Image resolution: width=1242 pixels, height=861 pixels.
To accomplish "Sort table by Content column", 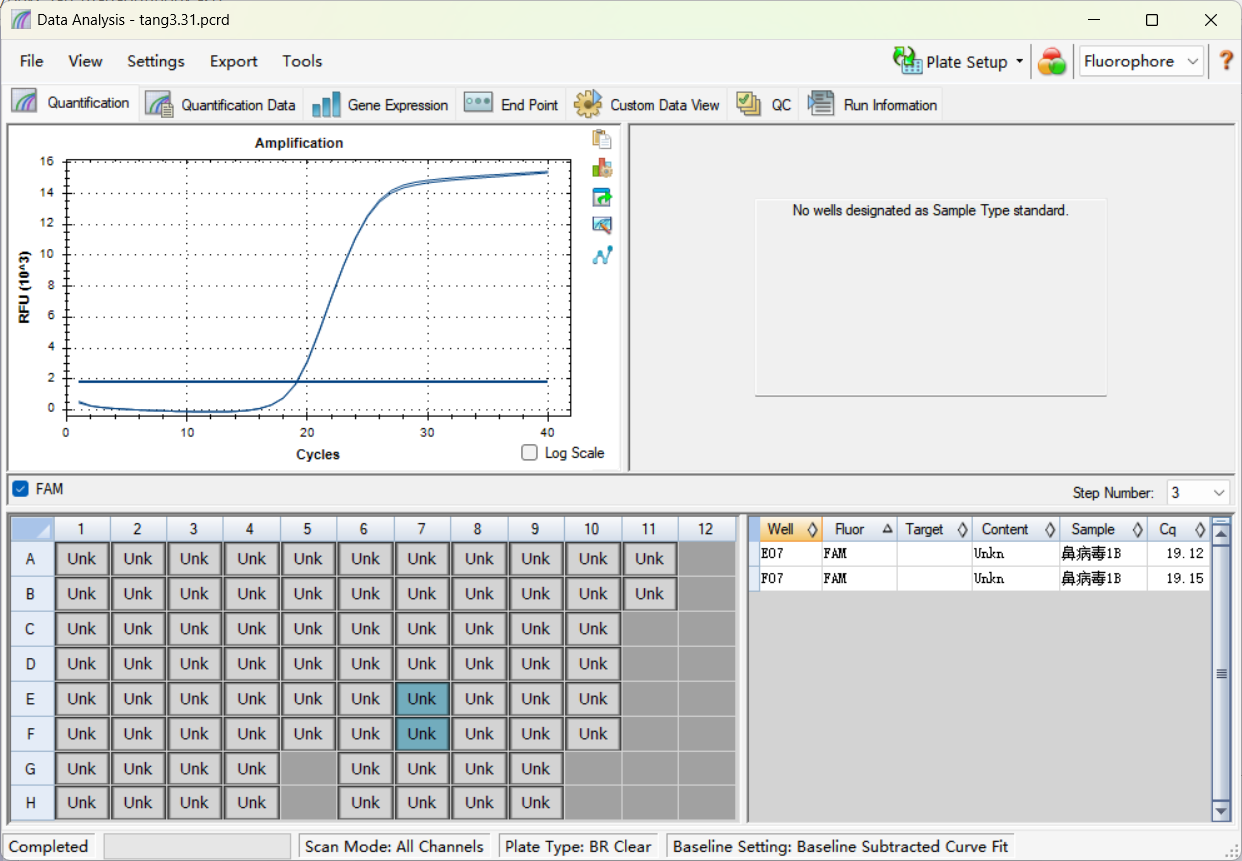I will pos(1015,529).
